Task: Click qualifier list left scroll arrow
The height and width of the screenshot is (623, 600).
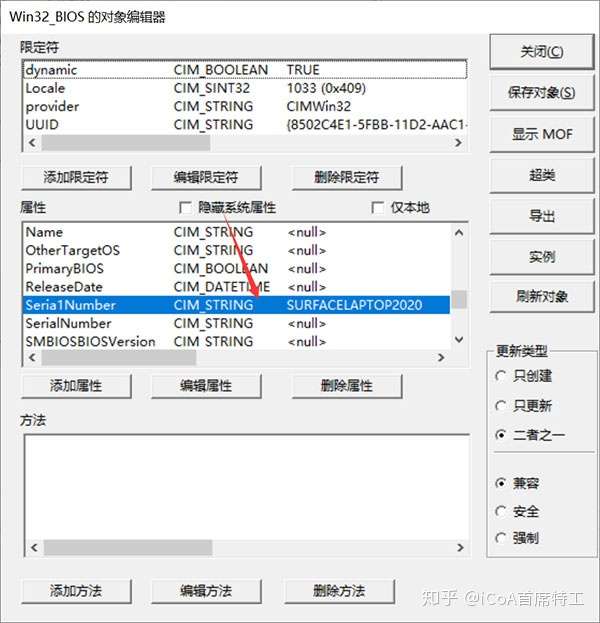Action: pos(33,142)
